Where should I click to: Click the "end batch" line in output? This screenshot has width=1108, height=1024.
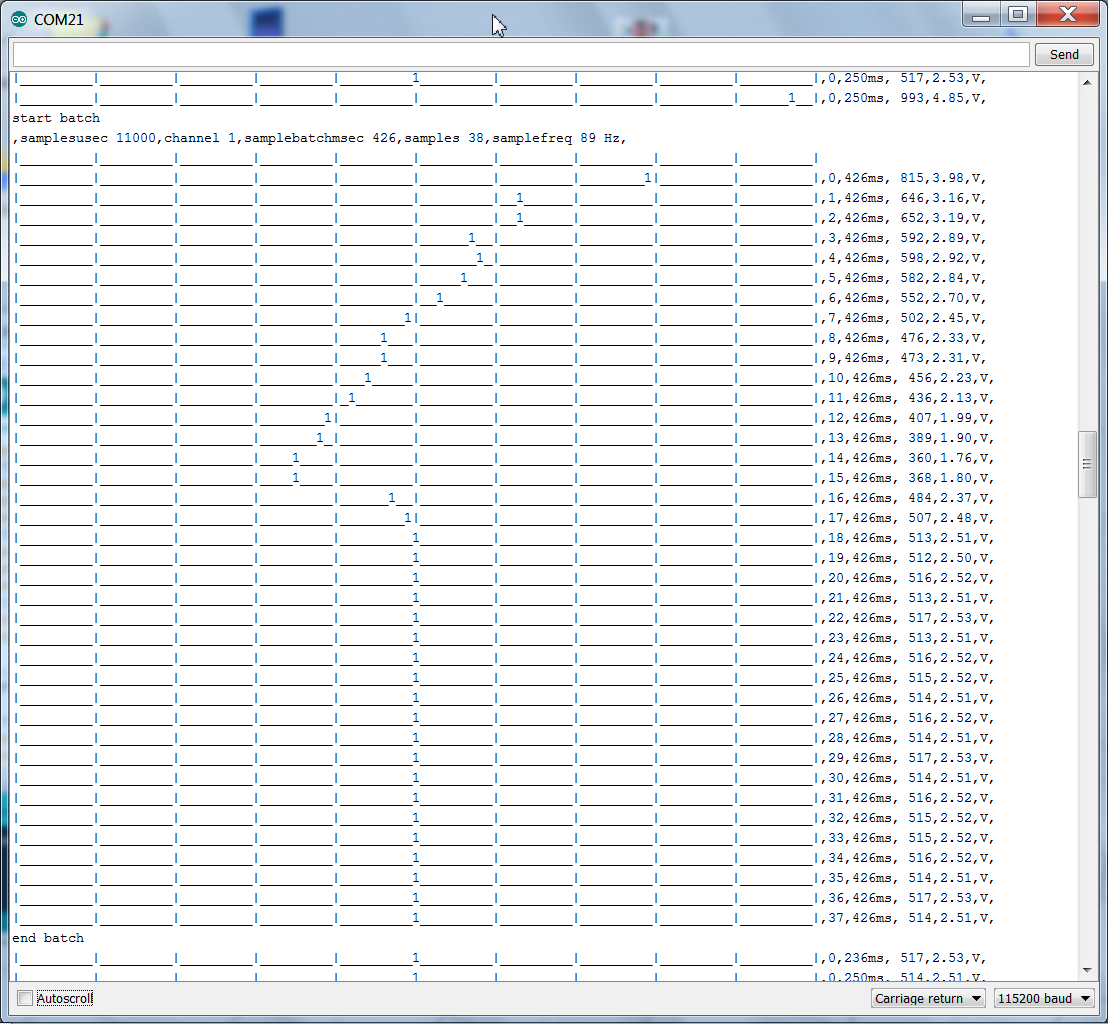[x=49, y=938]
